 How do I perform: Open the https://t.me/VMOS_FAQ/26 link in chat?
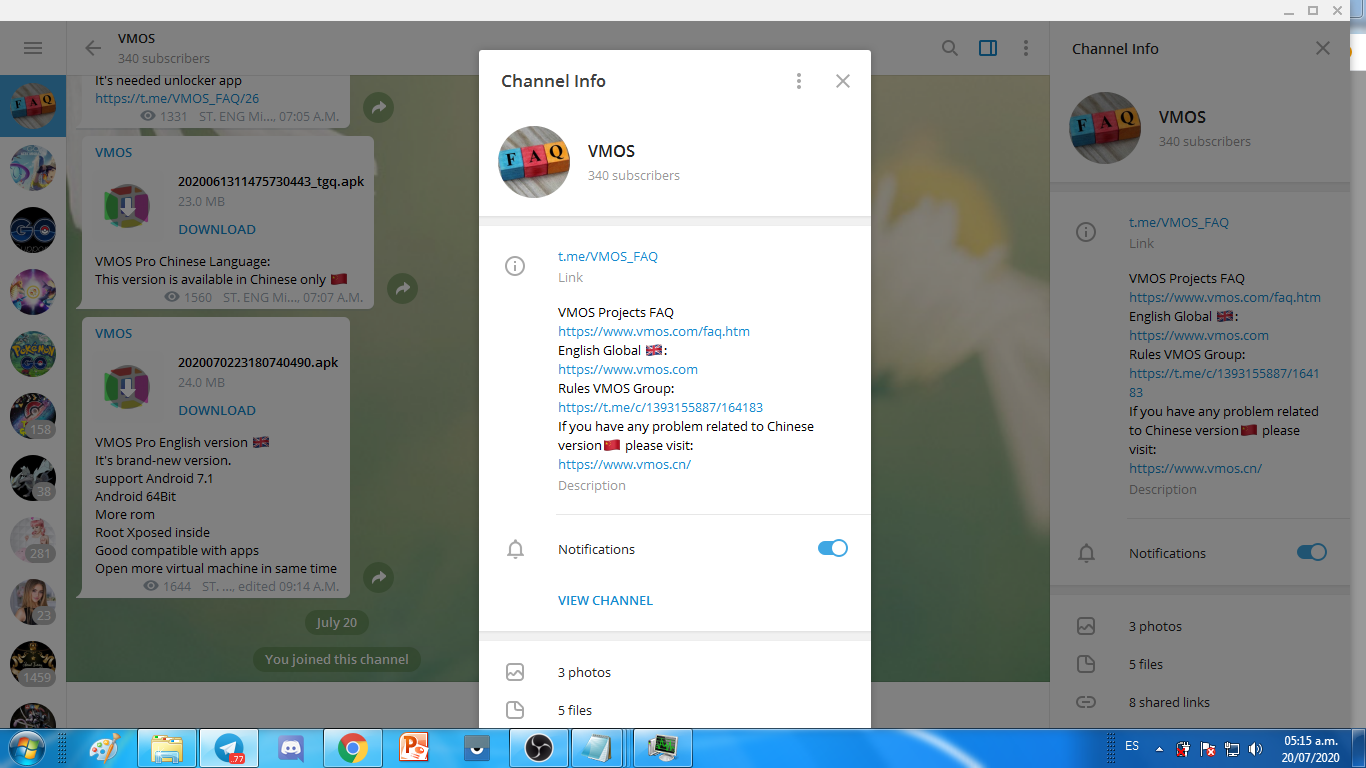pyautogui.click(x=177, y=98)
